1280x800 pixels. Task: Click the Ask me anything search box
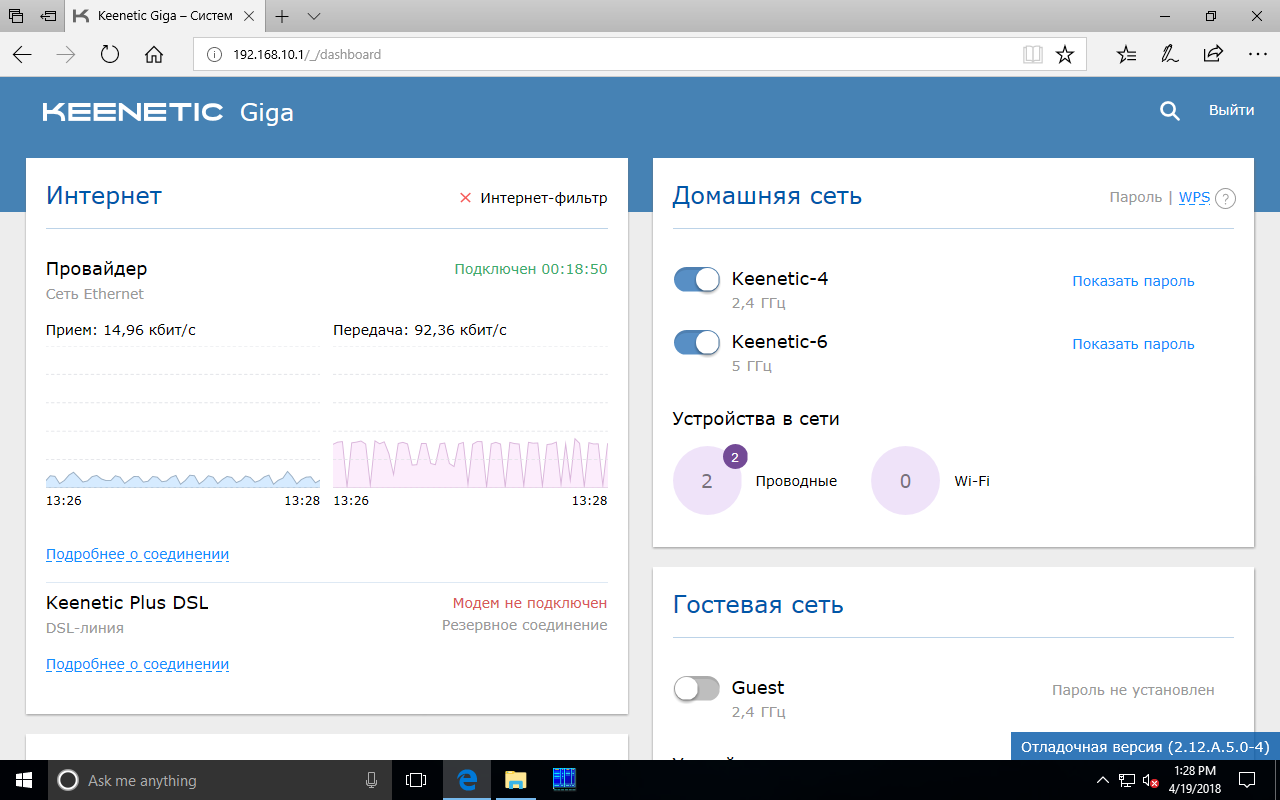click(x=219, y=780)
